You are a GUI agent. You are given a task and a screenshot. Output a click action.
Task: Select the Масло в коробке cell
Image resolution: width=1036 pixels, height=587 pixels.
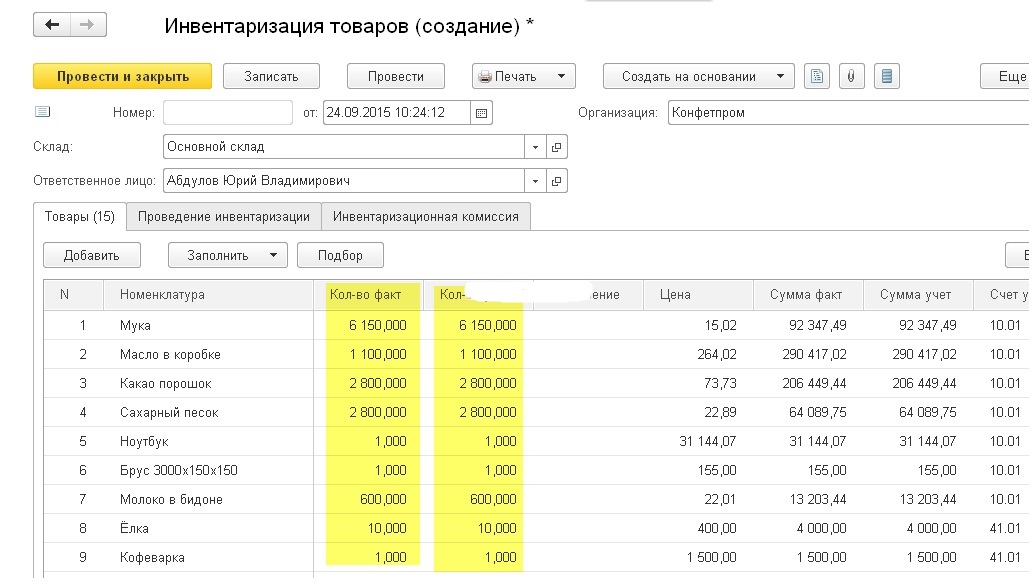point(208,354)
